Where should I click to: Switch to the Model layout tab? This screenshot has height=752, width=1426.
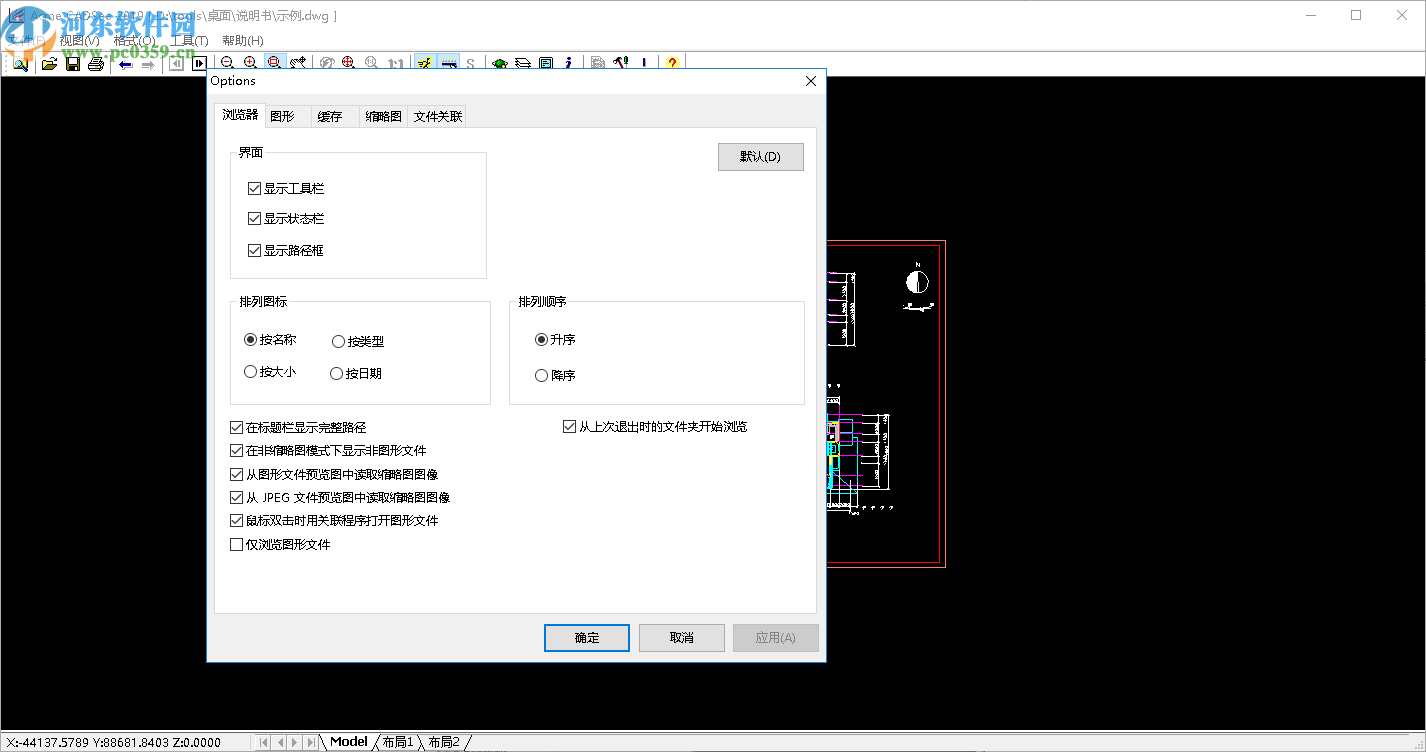349,742
